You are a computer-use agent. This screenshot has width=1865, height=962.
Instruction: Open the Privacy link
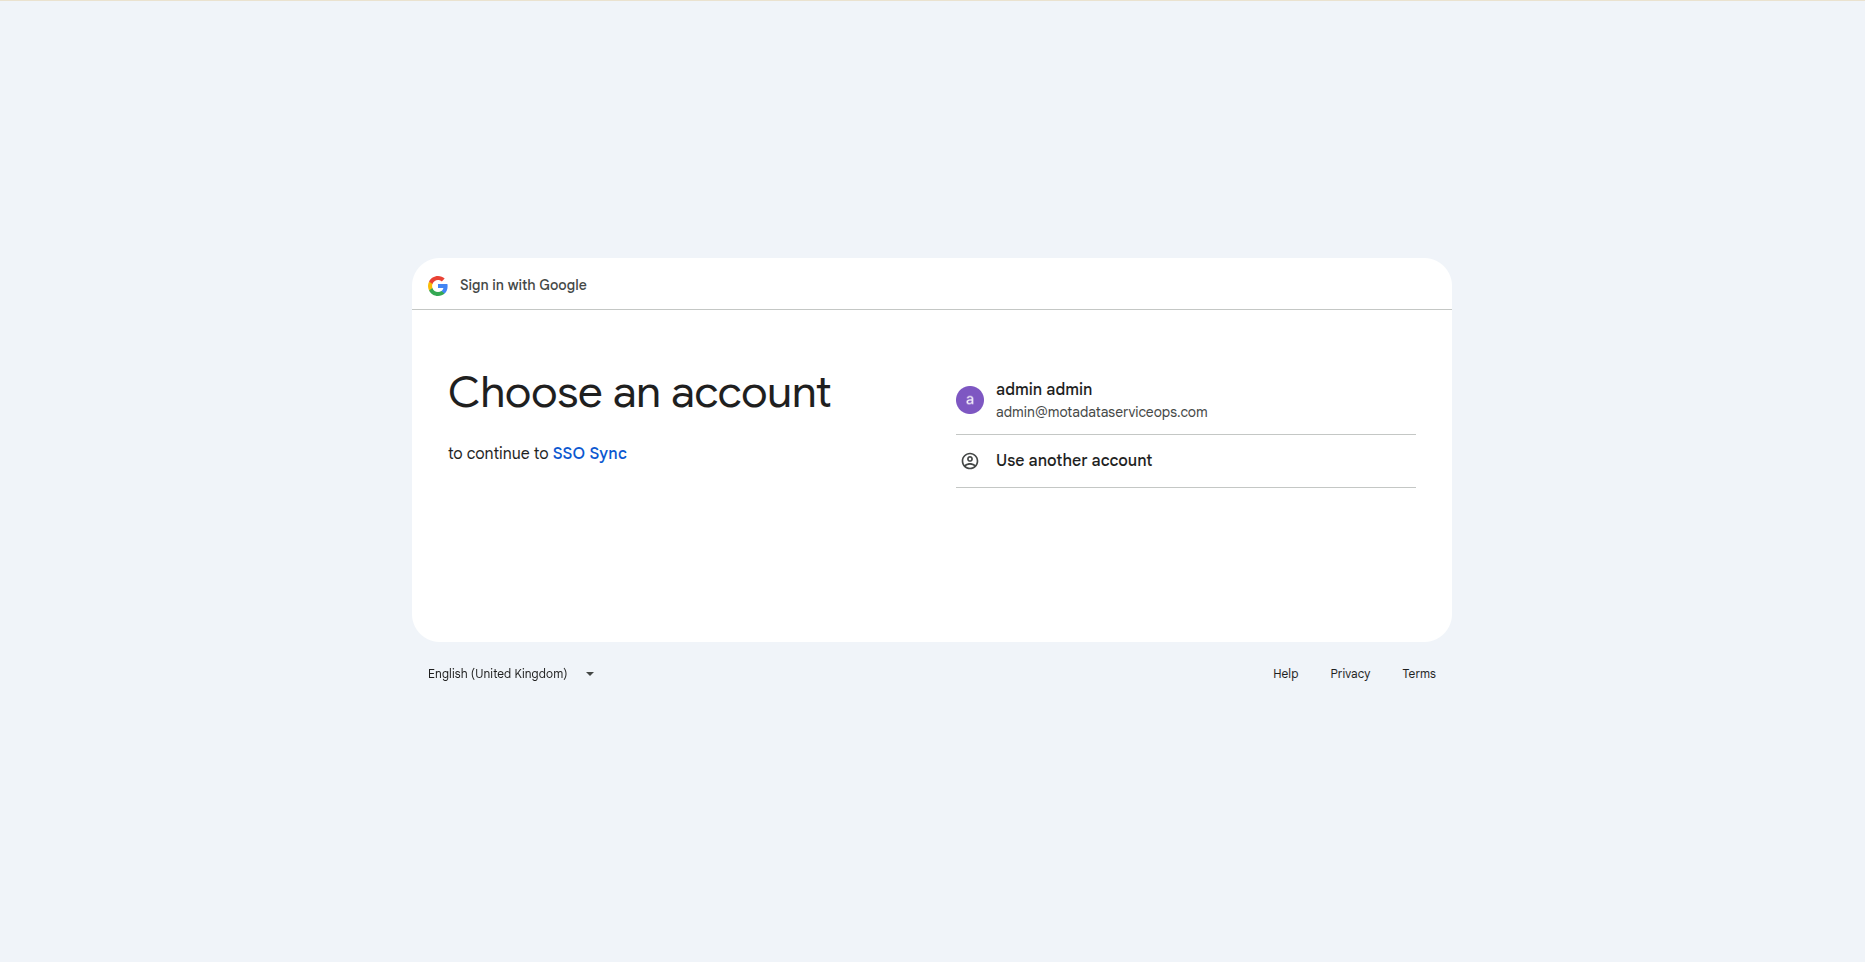[x=1349, y=674]
